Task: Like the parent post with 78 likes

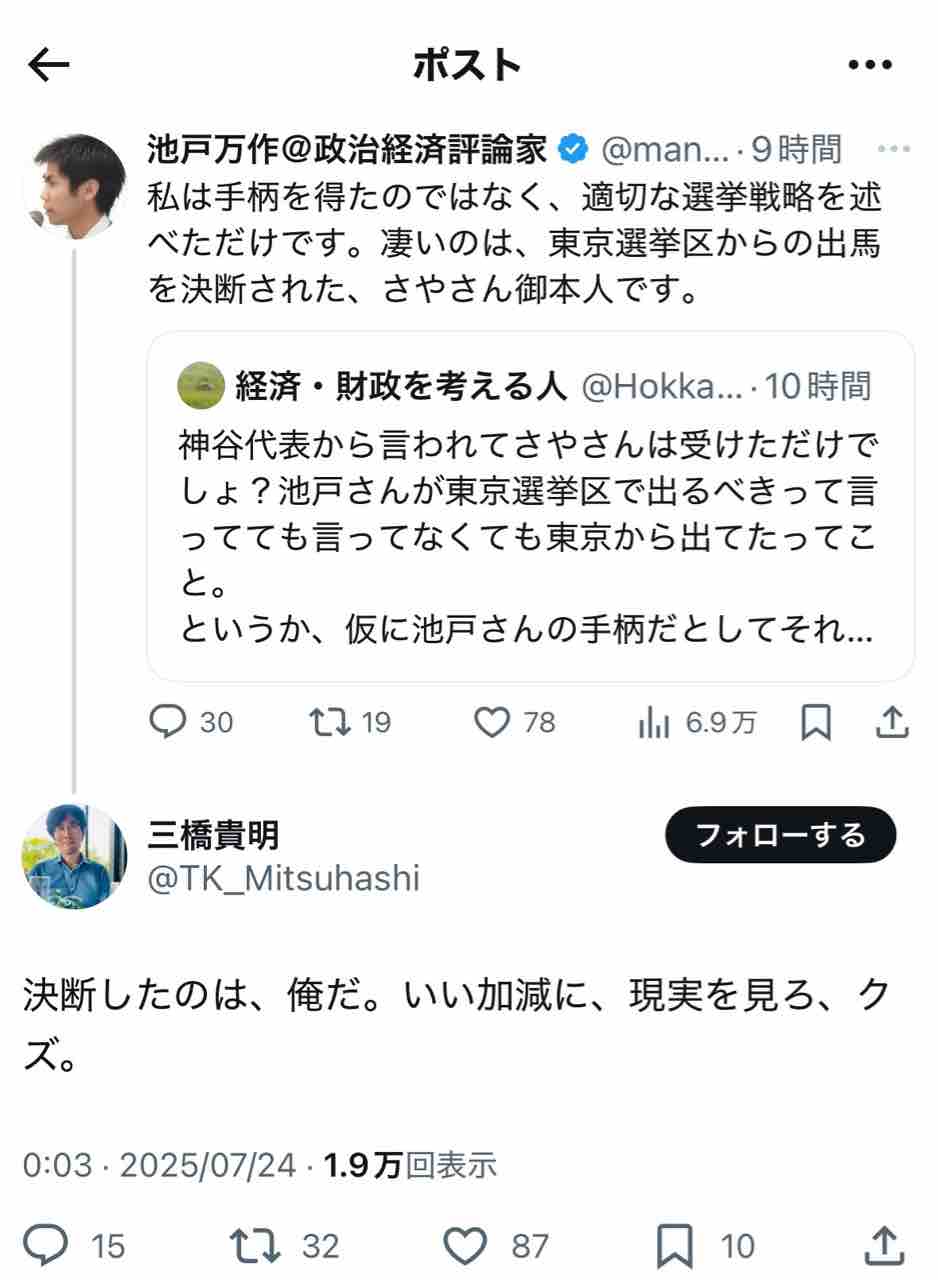Action: [491, 722]
